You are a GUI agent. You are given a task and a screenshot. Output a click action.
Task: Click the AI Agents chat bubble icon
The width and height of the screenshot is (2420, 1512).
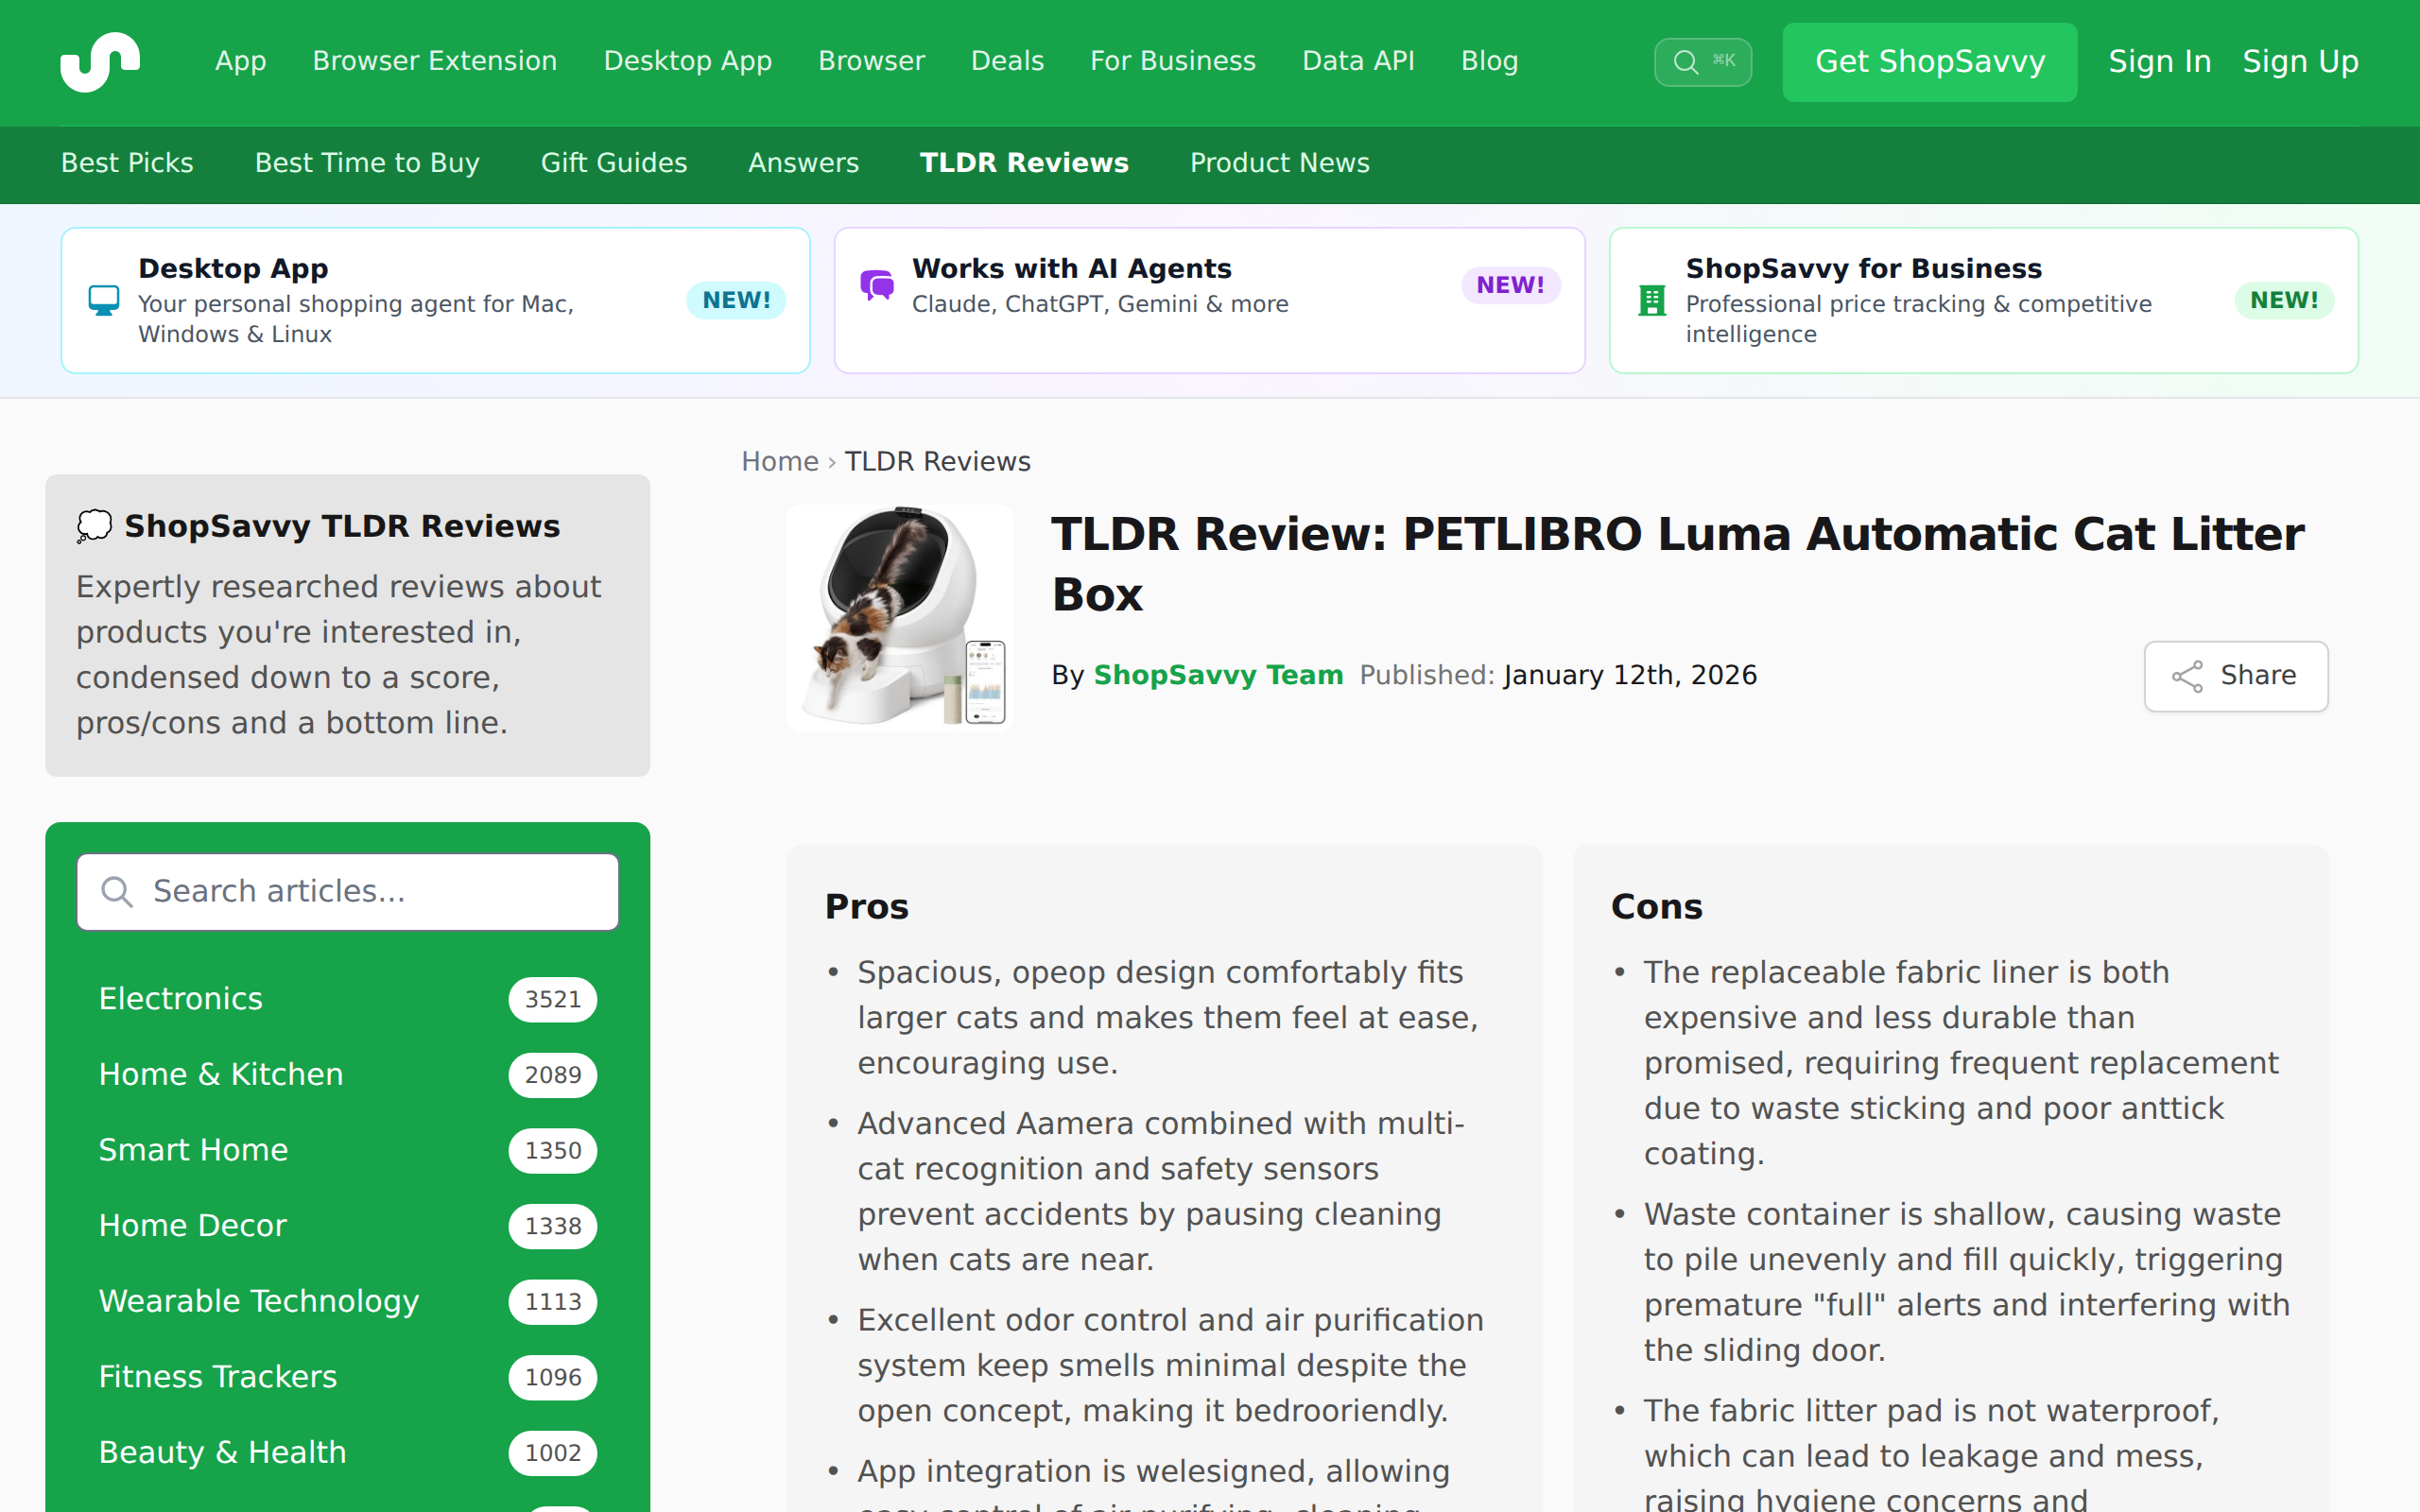[877, 285]
